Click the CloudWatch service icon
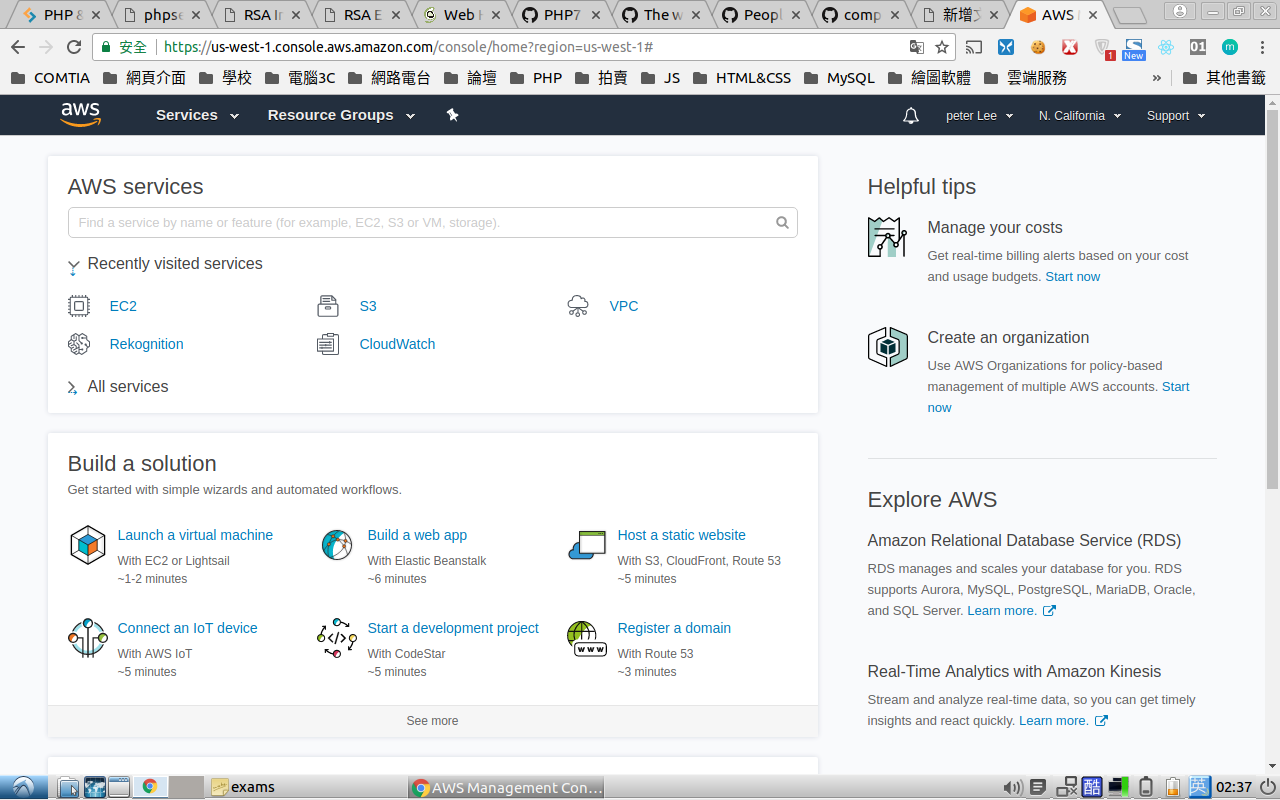The width and height of the screenshot is (1280, 800). [328, 344]
